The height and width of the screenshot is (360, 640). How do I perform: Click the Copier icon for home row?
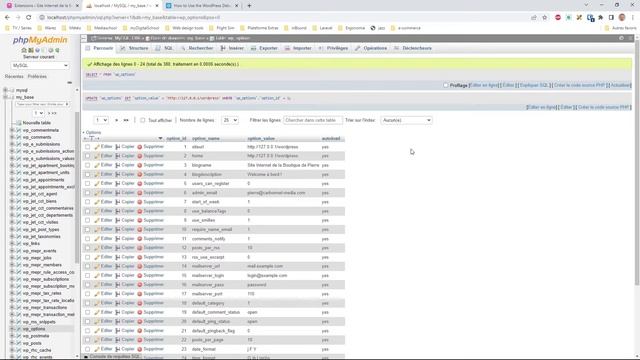118,156
